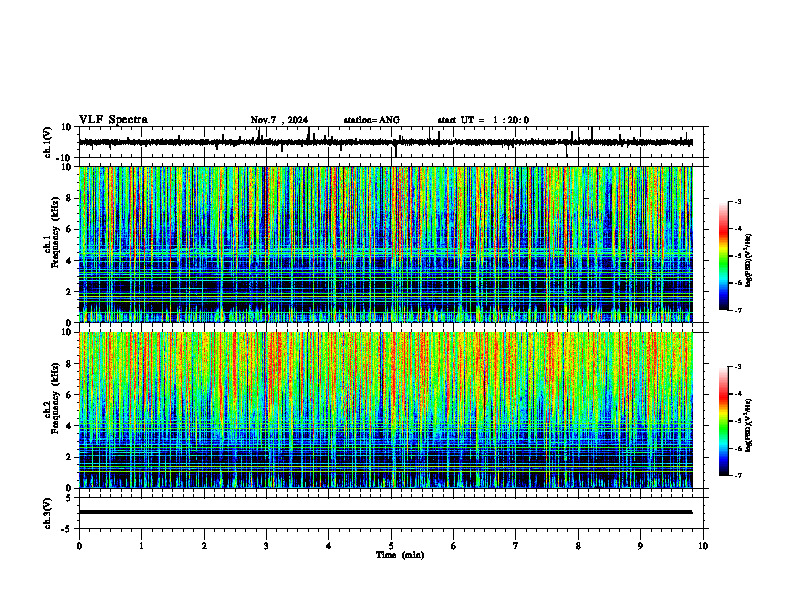
Task: Click the flat ch.3 voltage trace
Action: [x=385, y=512]
